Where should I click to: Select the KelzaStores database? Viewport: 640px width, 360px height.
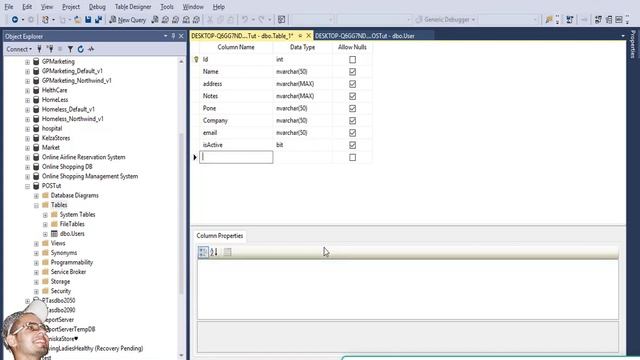[56, 138]
